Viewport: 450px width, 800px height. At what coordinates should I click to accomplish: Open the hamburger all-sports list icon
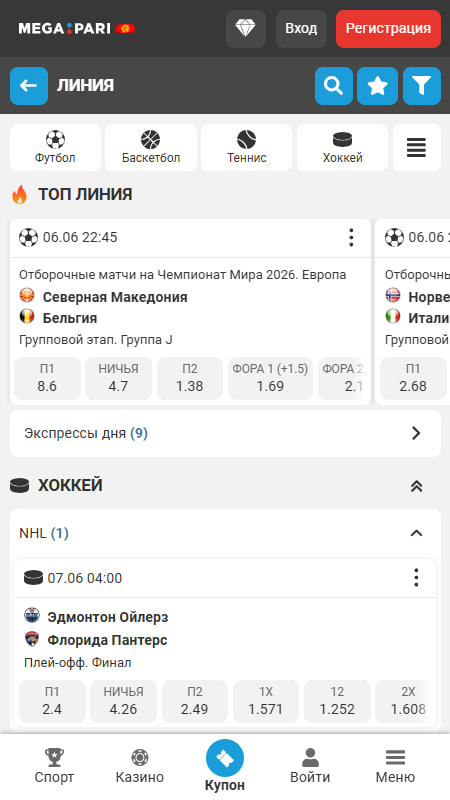pyautogui.click(x=416, y=147)
